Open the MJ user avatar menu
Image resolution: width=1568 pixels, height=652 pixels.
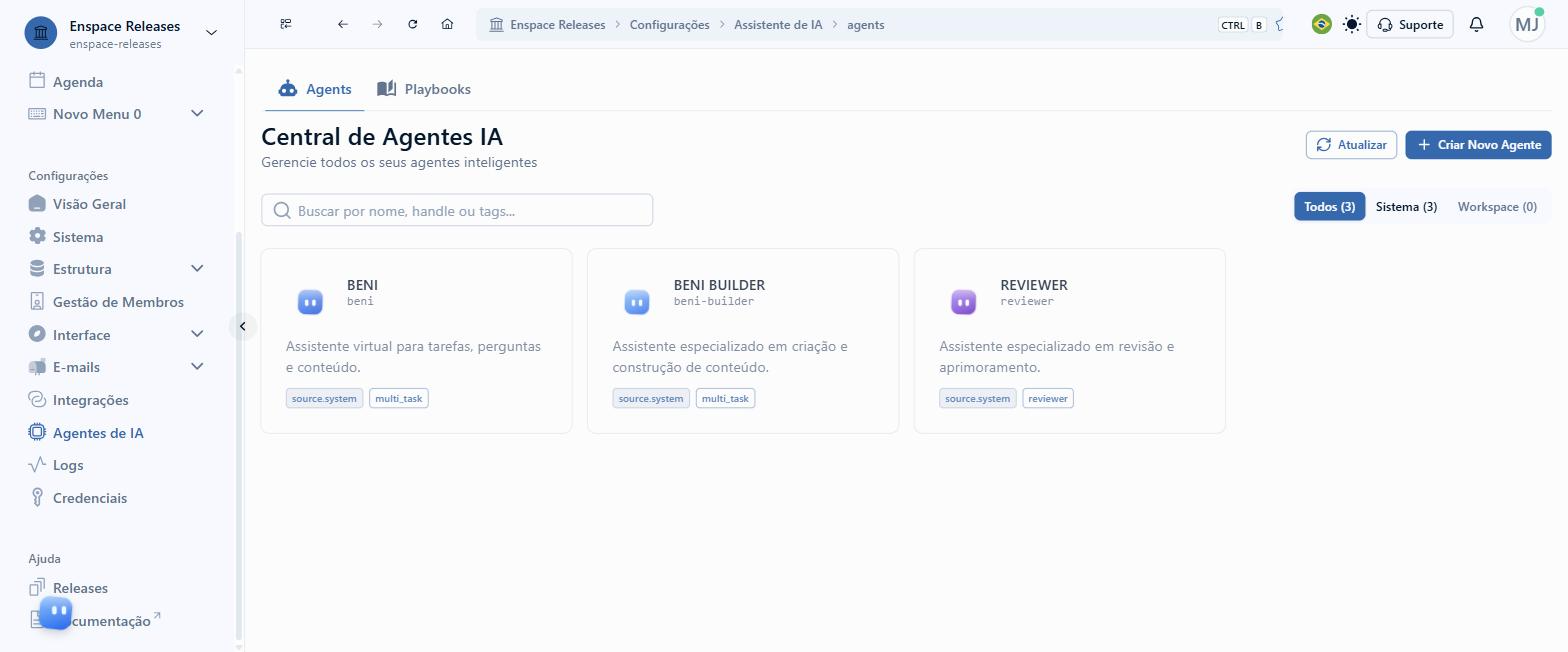point(1527,24)
